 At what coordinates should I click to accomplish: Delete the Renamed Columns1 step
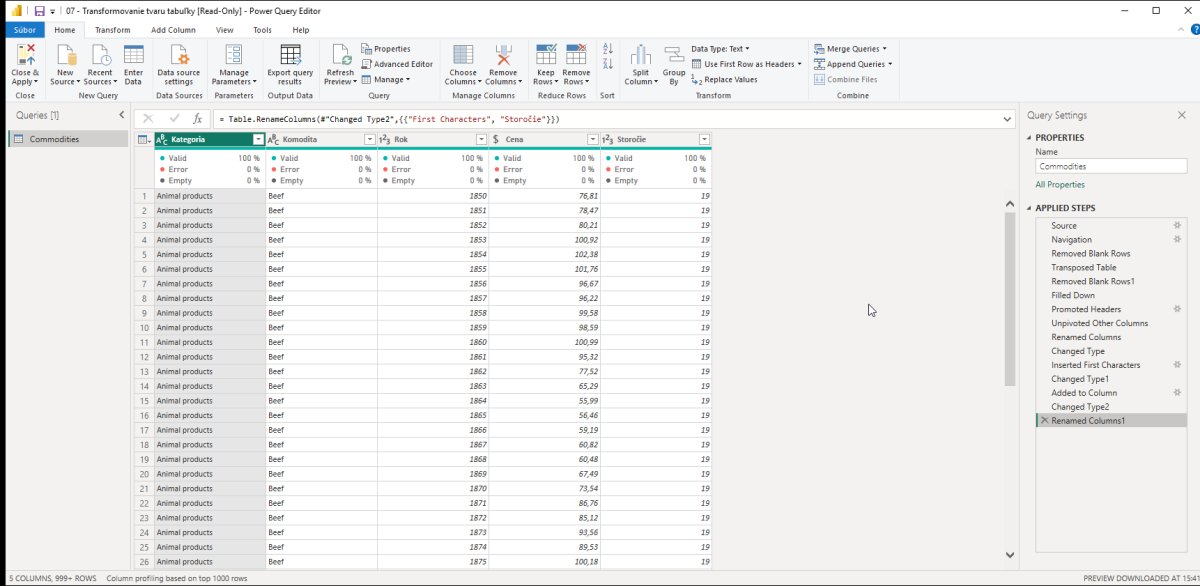pos(1045,421)
